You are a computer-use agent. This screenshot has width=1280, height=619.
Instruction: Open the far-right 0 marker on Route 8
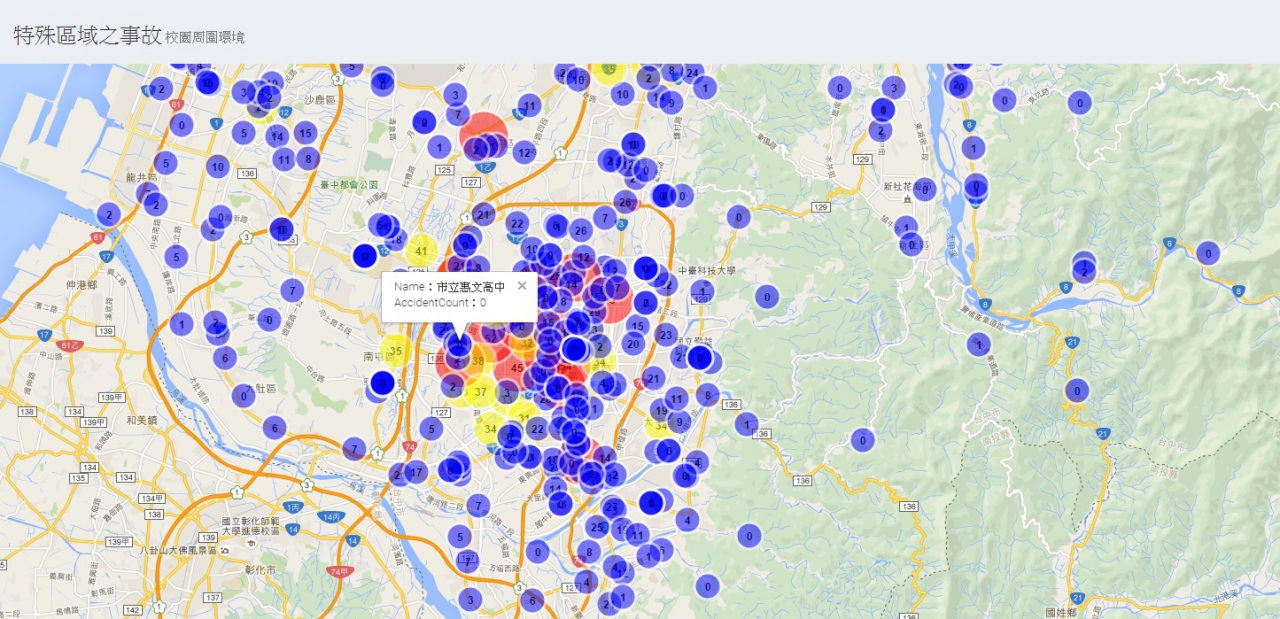[1208, 254]
